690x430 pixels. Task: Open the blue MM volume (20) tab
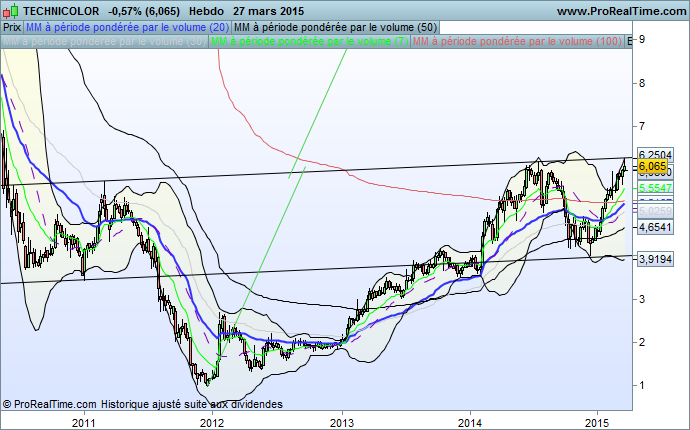click(x=127, y=27)
